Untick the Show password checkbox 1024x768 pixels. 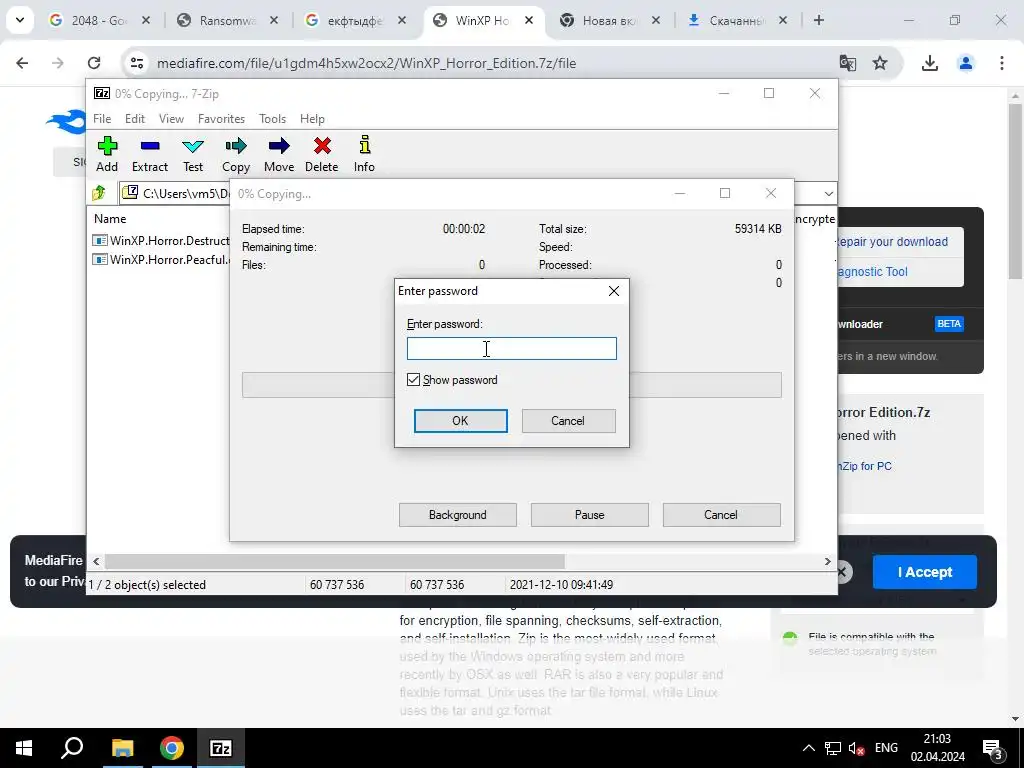point(413,379)
